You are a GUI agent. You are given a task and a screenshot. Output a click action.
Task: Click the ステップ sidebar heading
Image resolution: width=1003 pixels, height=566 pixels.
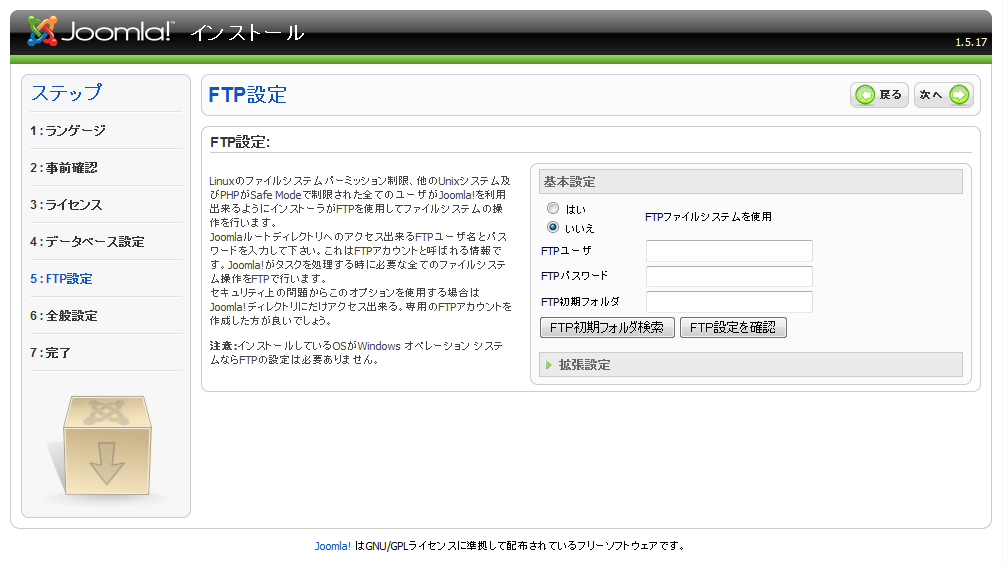pyautogui.click(x=67, y=93)
